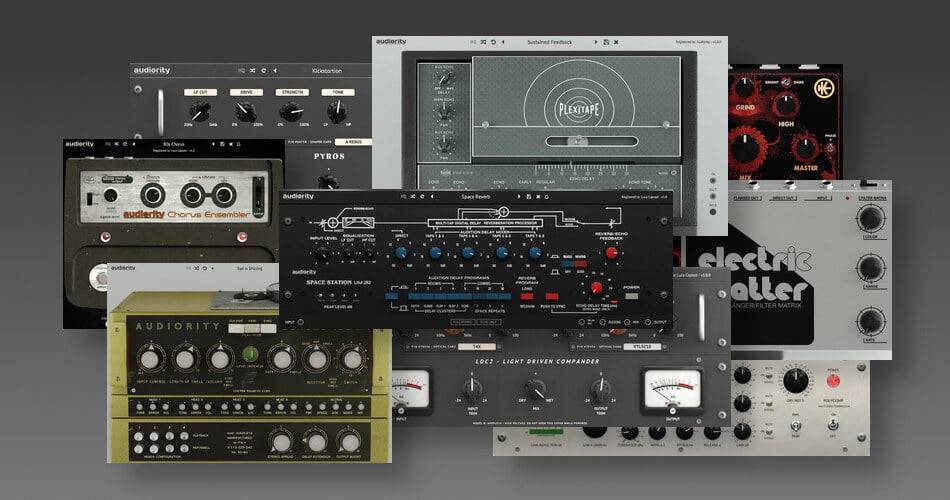Image resolution: width=950 pixels, height=500 pixels.
Task: Click the red Reverb/Echo Feedback knob
Action: coord(611,253)
